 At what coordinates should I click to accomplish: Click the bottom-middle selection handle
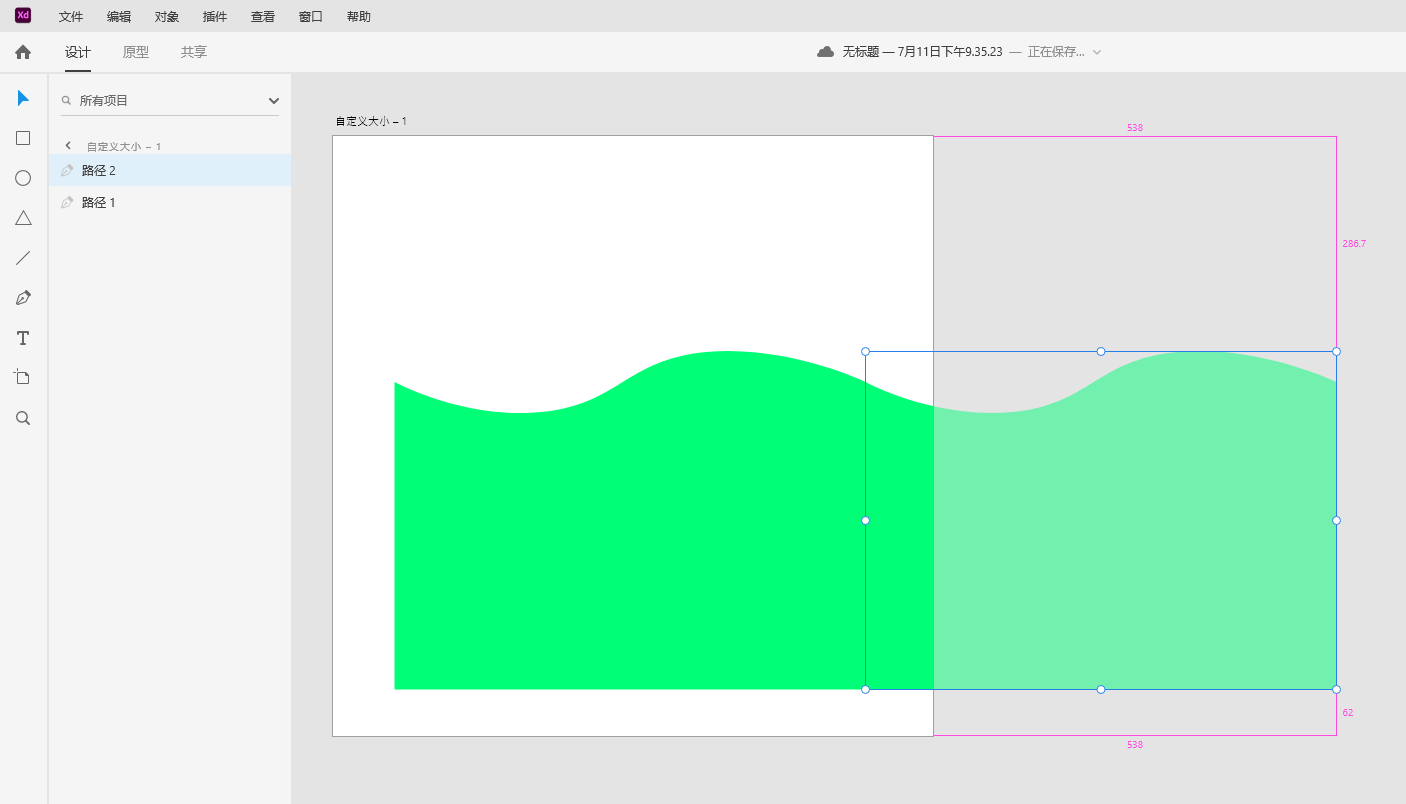click(1101, 689)
